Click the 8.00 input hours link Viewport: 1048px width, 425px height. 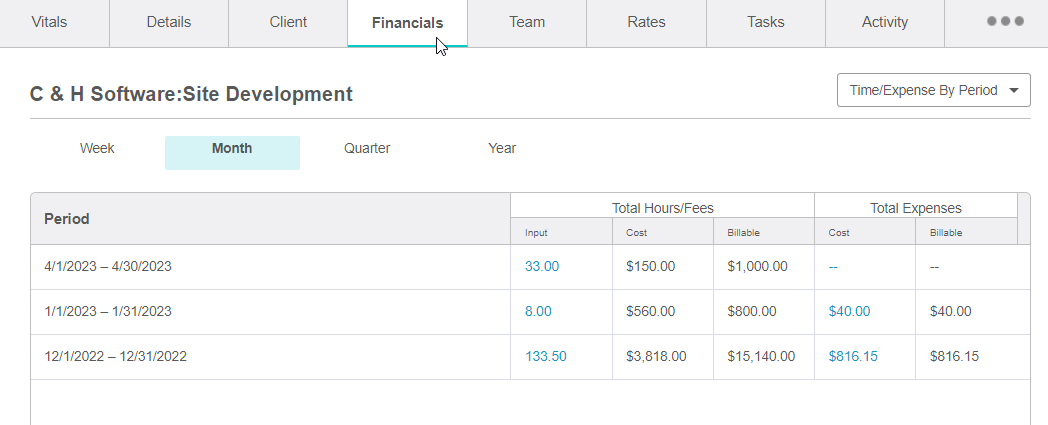tap(538, 312)
